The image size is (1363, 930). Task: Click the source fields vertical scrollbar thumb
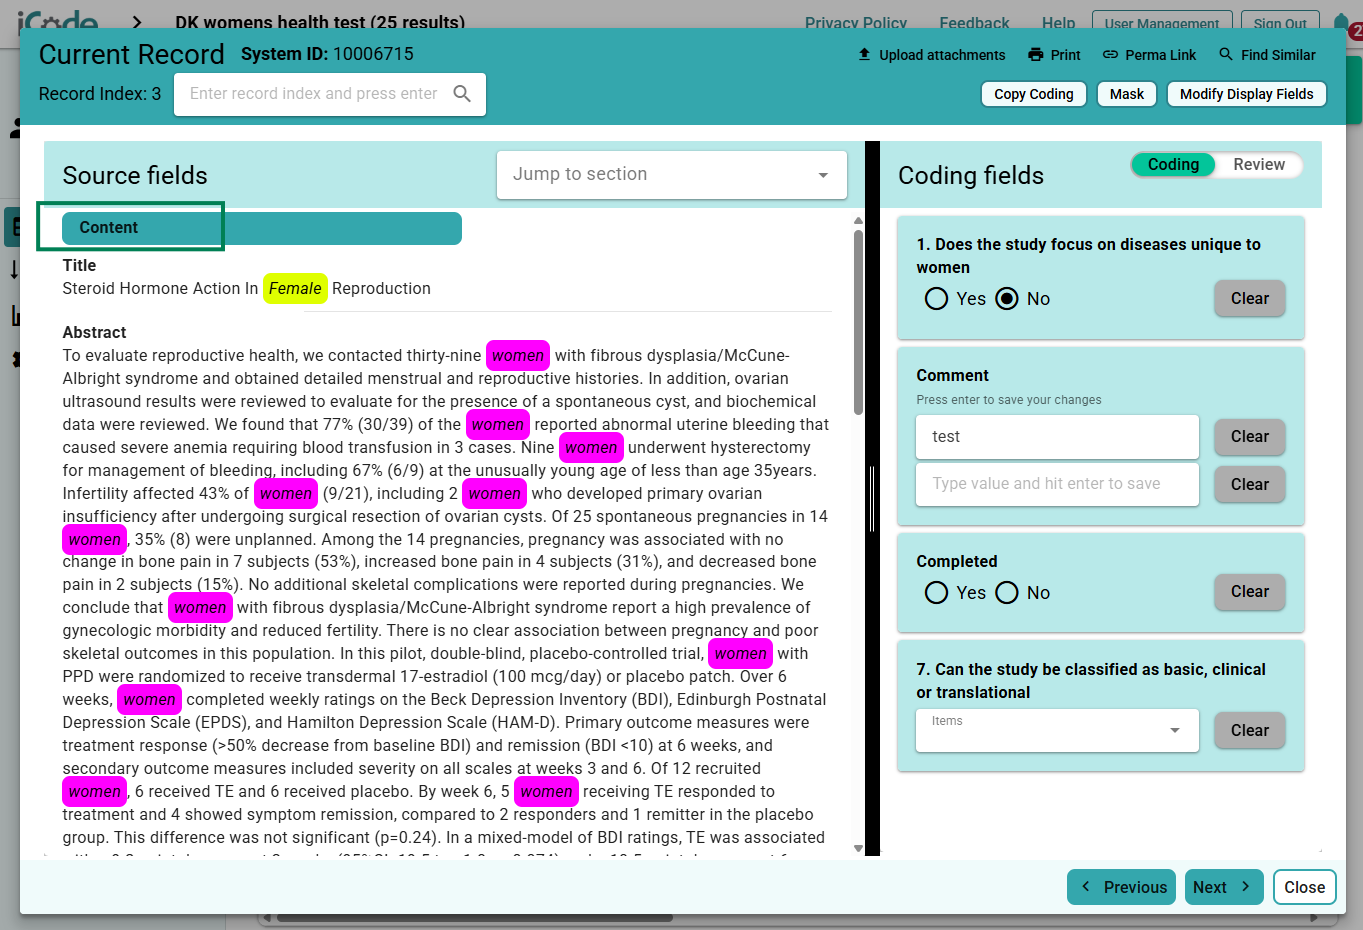coord(858,322)
